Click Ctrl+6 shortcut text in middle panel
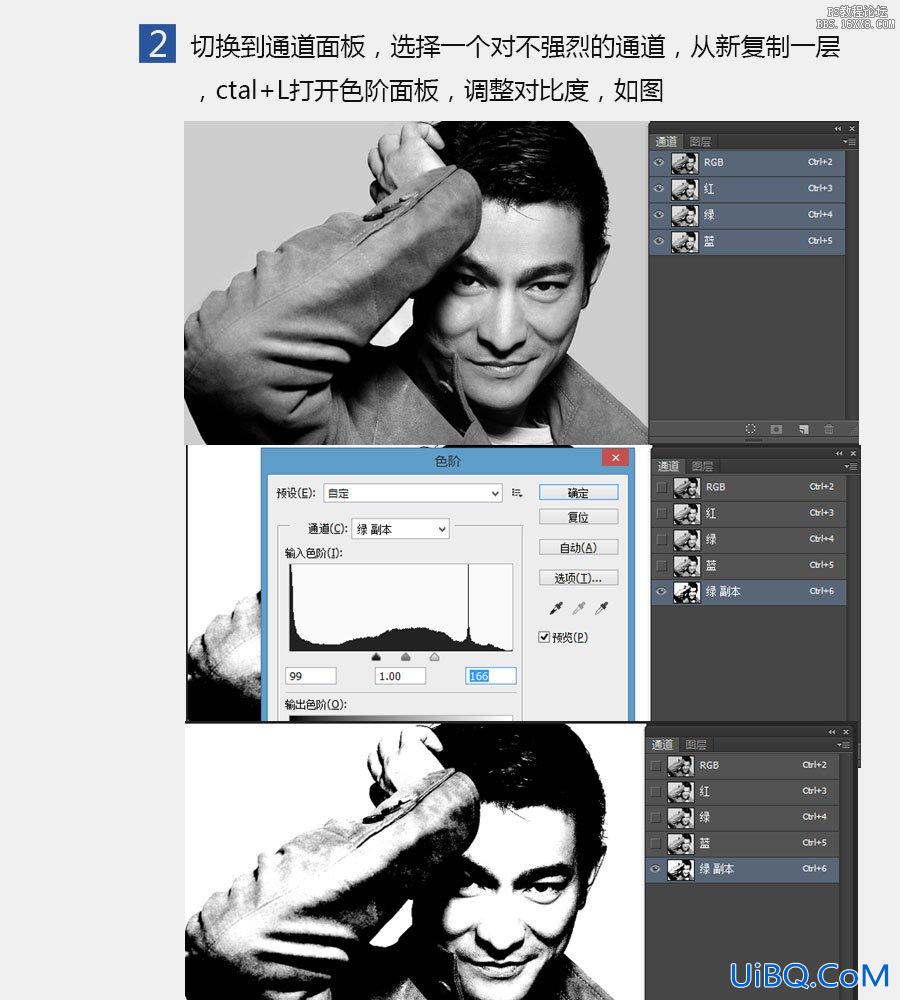The height and width of the screenshot is (1000, 900). coord(822,591)
